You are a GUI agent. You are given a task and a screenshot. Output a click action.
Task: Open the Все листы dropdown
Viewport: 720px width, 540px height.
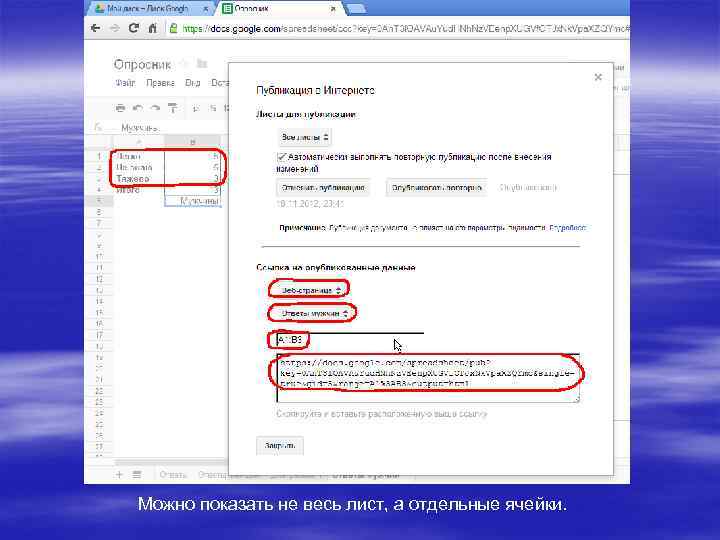point(304,137)
